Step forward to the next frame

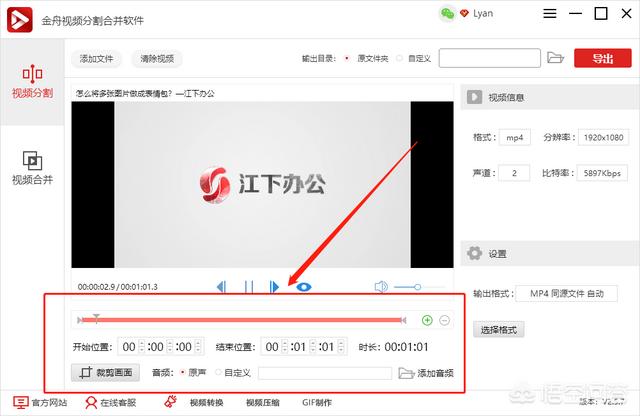coord(275,287)
